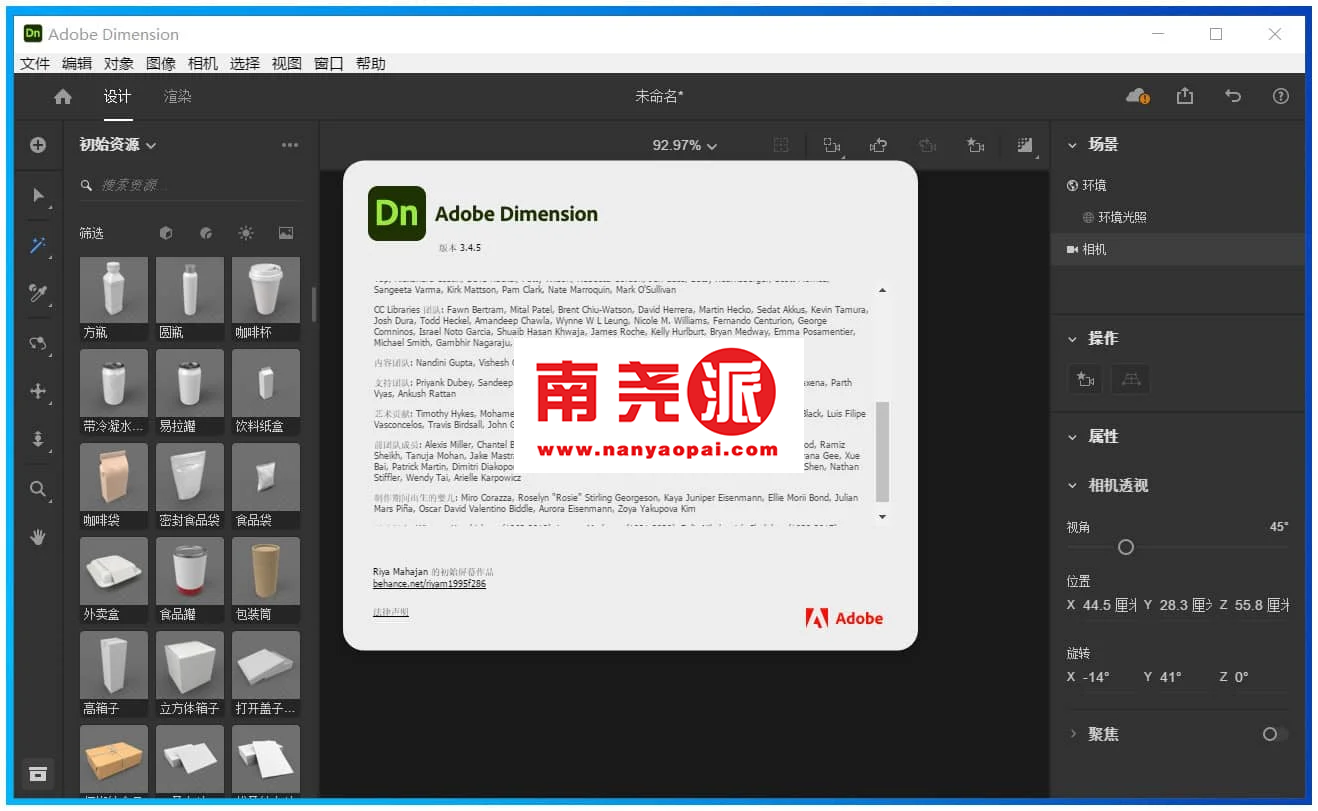The image size is (1318, 811).
Task: Open the 相机 menu
Action: click(x=203, y=63)
